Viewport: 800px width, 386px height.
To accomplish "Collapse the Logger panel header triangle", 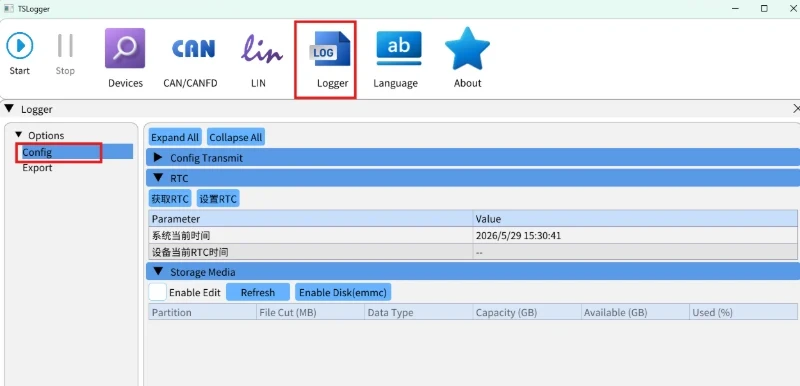I will (x=9, y=109).
